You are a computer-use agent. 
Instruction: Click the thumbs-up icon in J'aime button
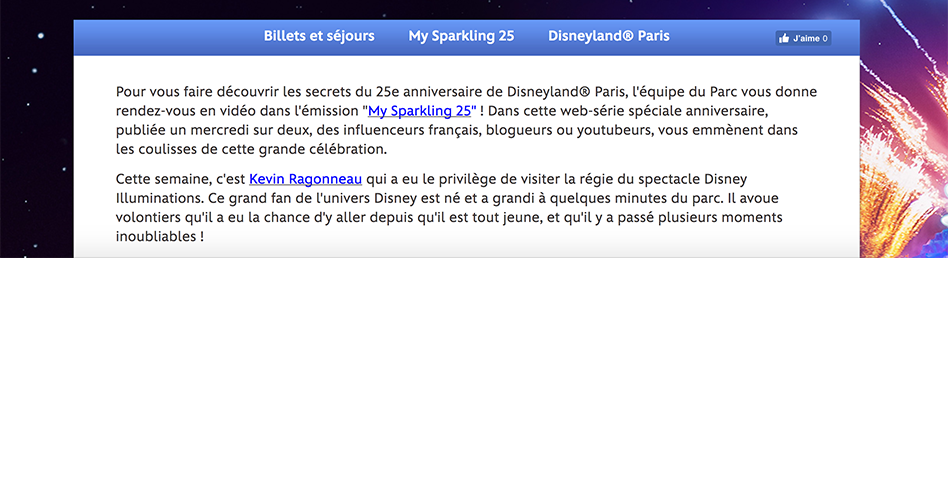[x=784, y=38]
